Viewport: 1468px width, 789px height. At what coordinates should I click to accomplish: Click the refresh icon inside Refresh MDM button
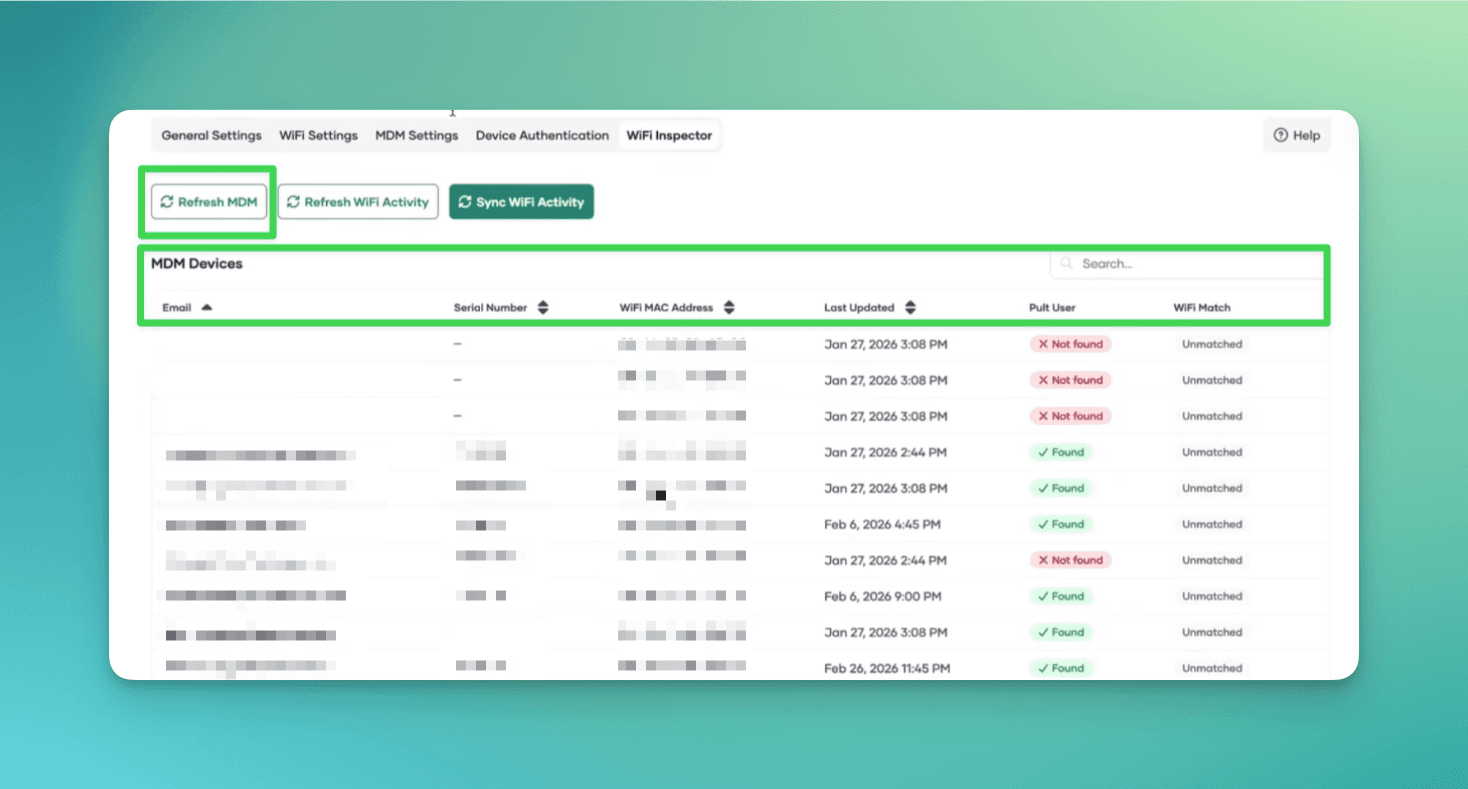(167, 201)
